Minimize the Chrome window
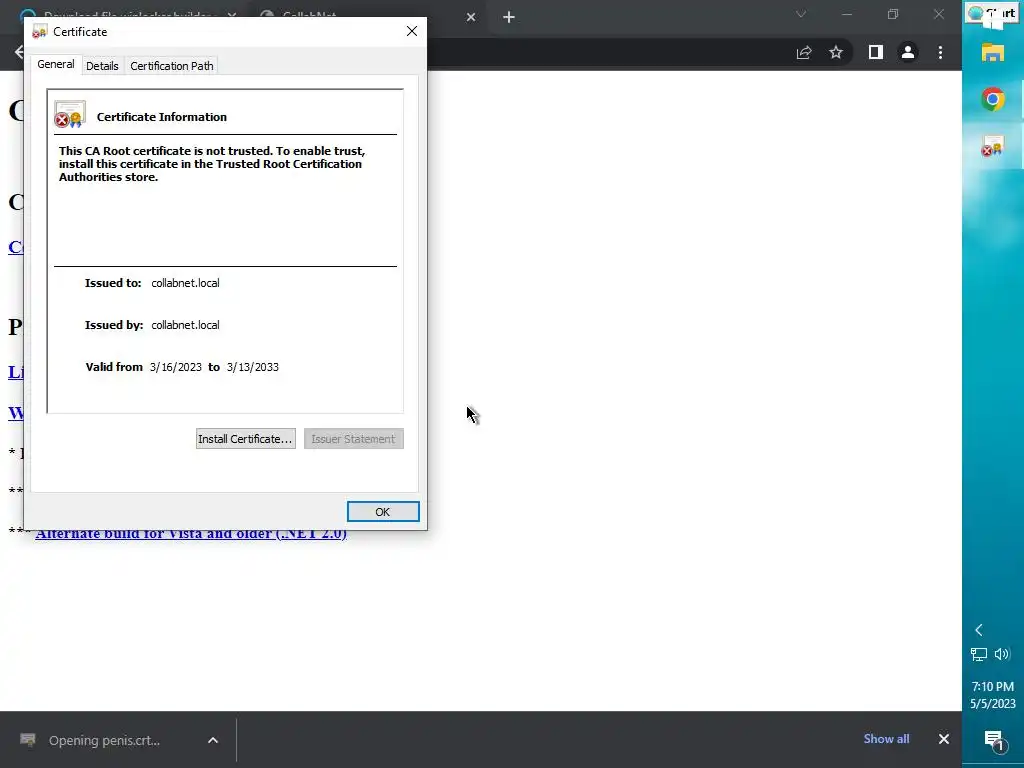This screenshot has width=1024, height=768. coord(847,14)
